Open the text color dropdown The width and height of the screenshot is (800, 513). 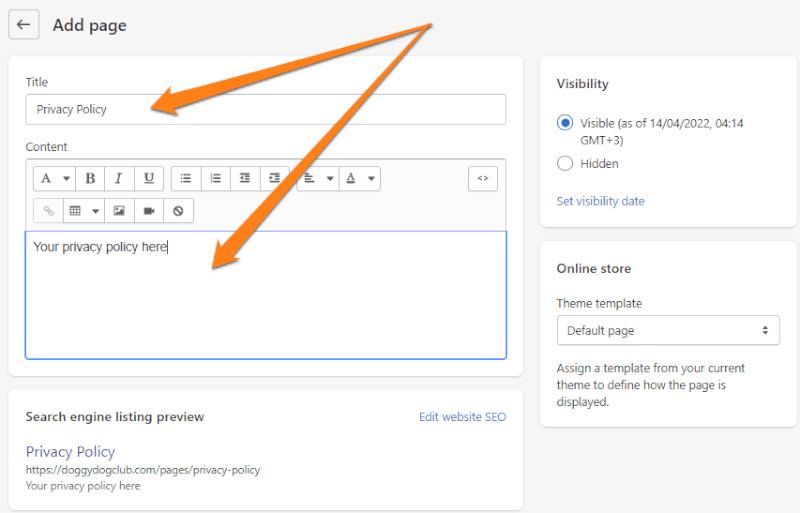point(360,179)
